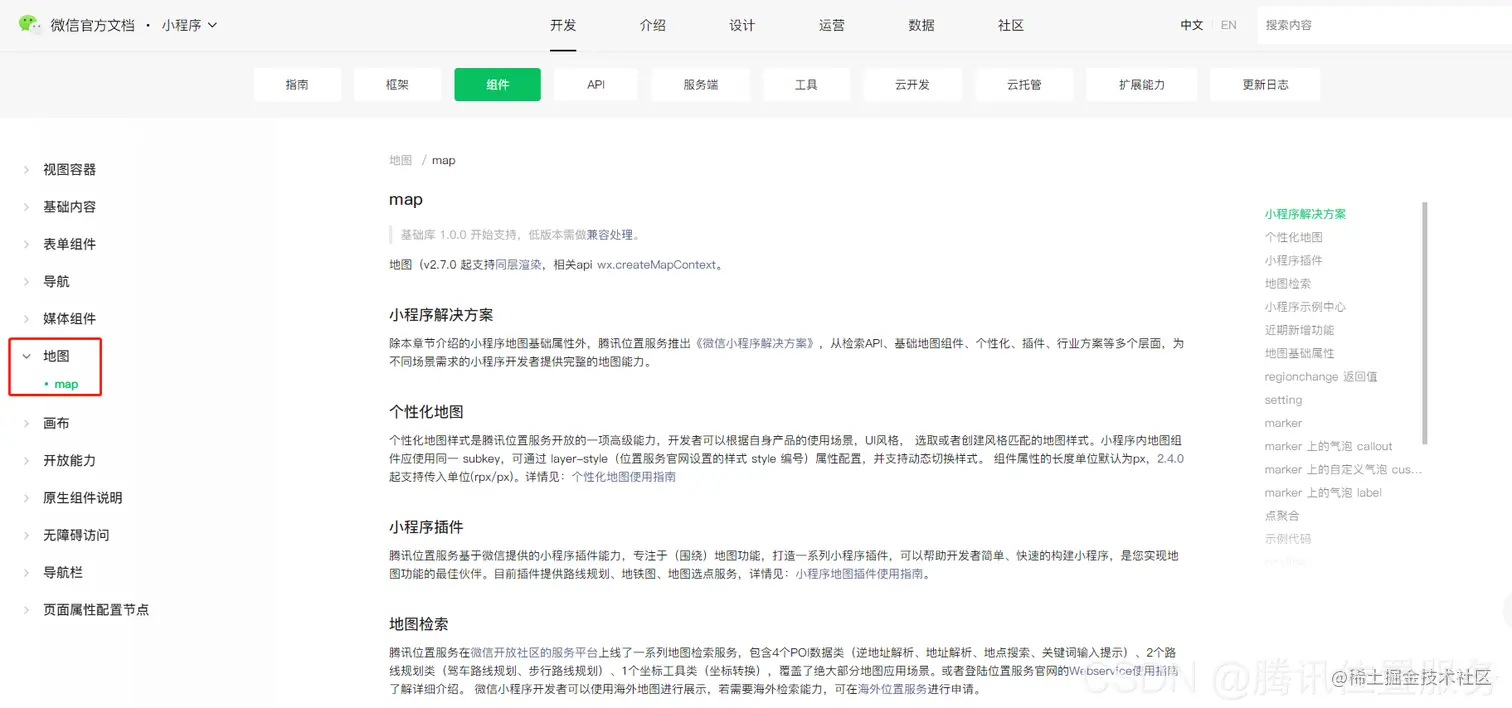Jump to 地图基础属性 in outline
This screenshot has height=708, width=1512.
pyautogui.click(x=1299, y=353)
